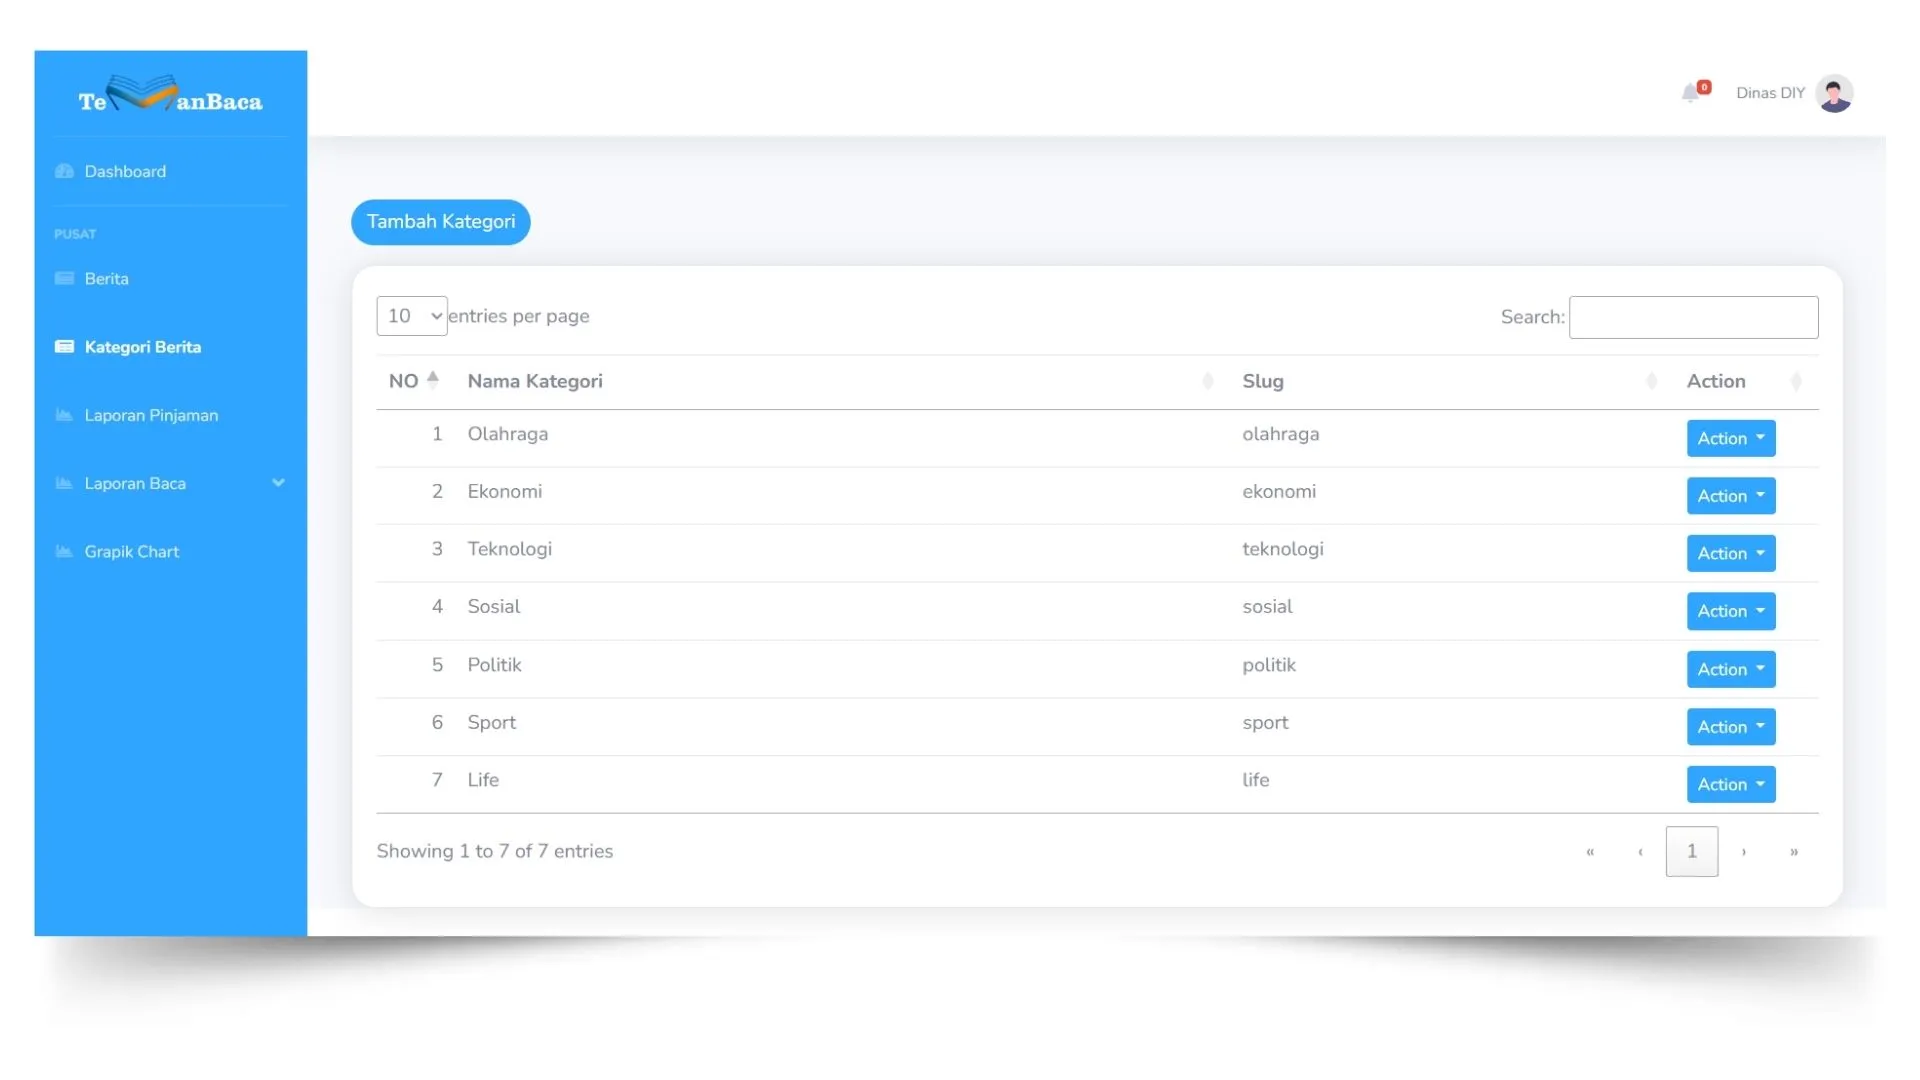The image size is (1920, 1080).
Task: Click pagination page 1 button
Action: tap(1691, 851)
